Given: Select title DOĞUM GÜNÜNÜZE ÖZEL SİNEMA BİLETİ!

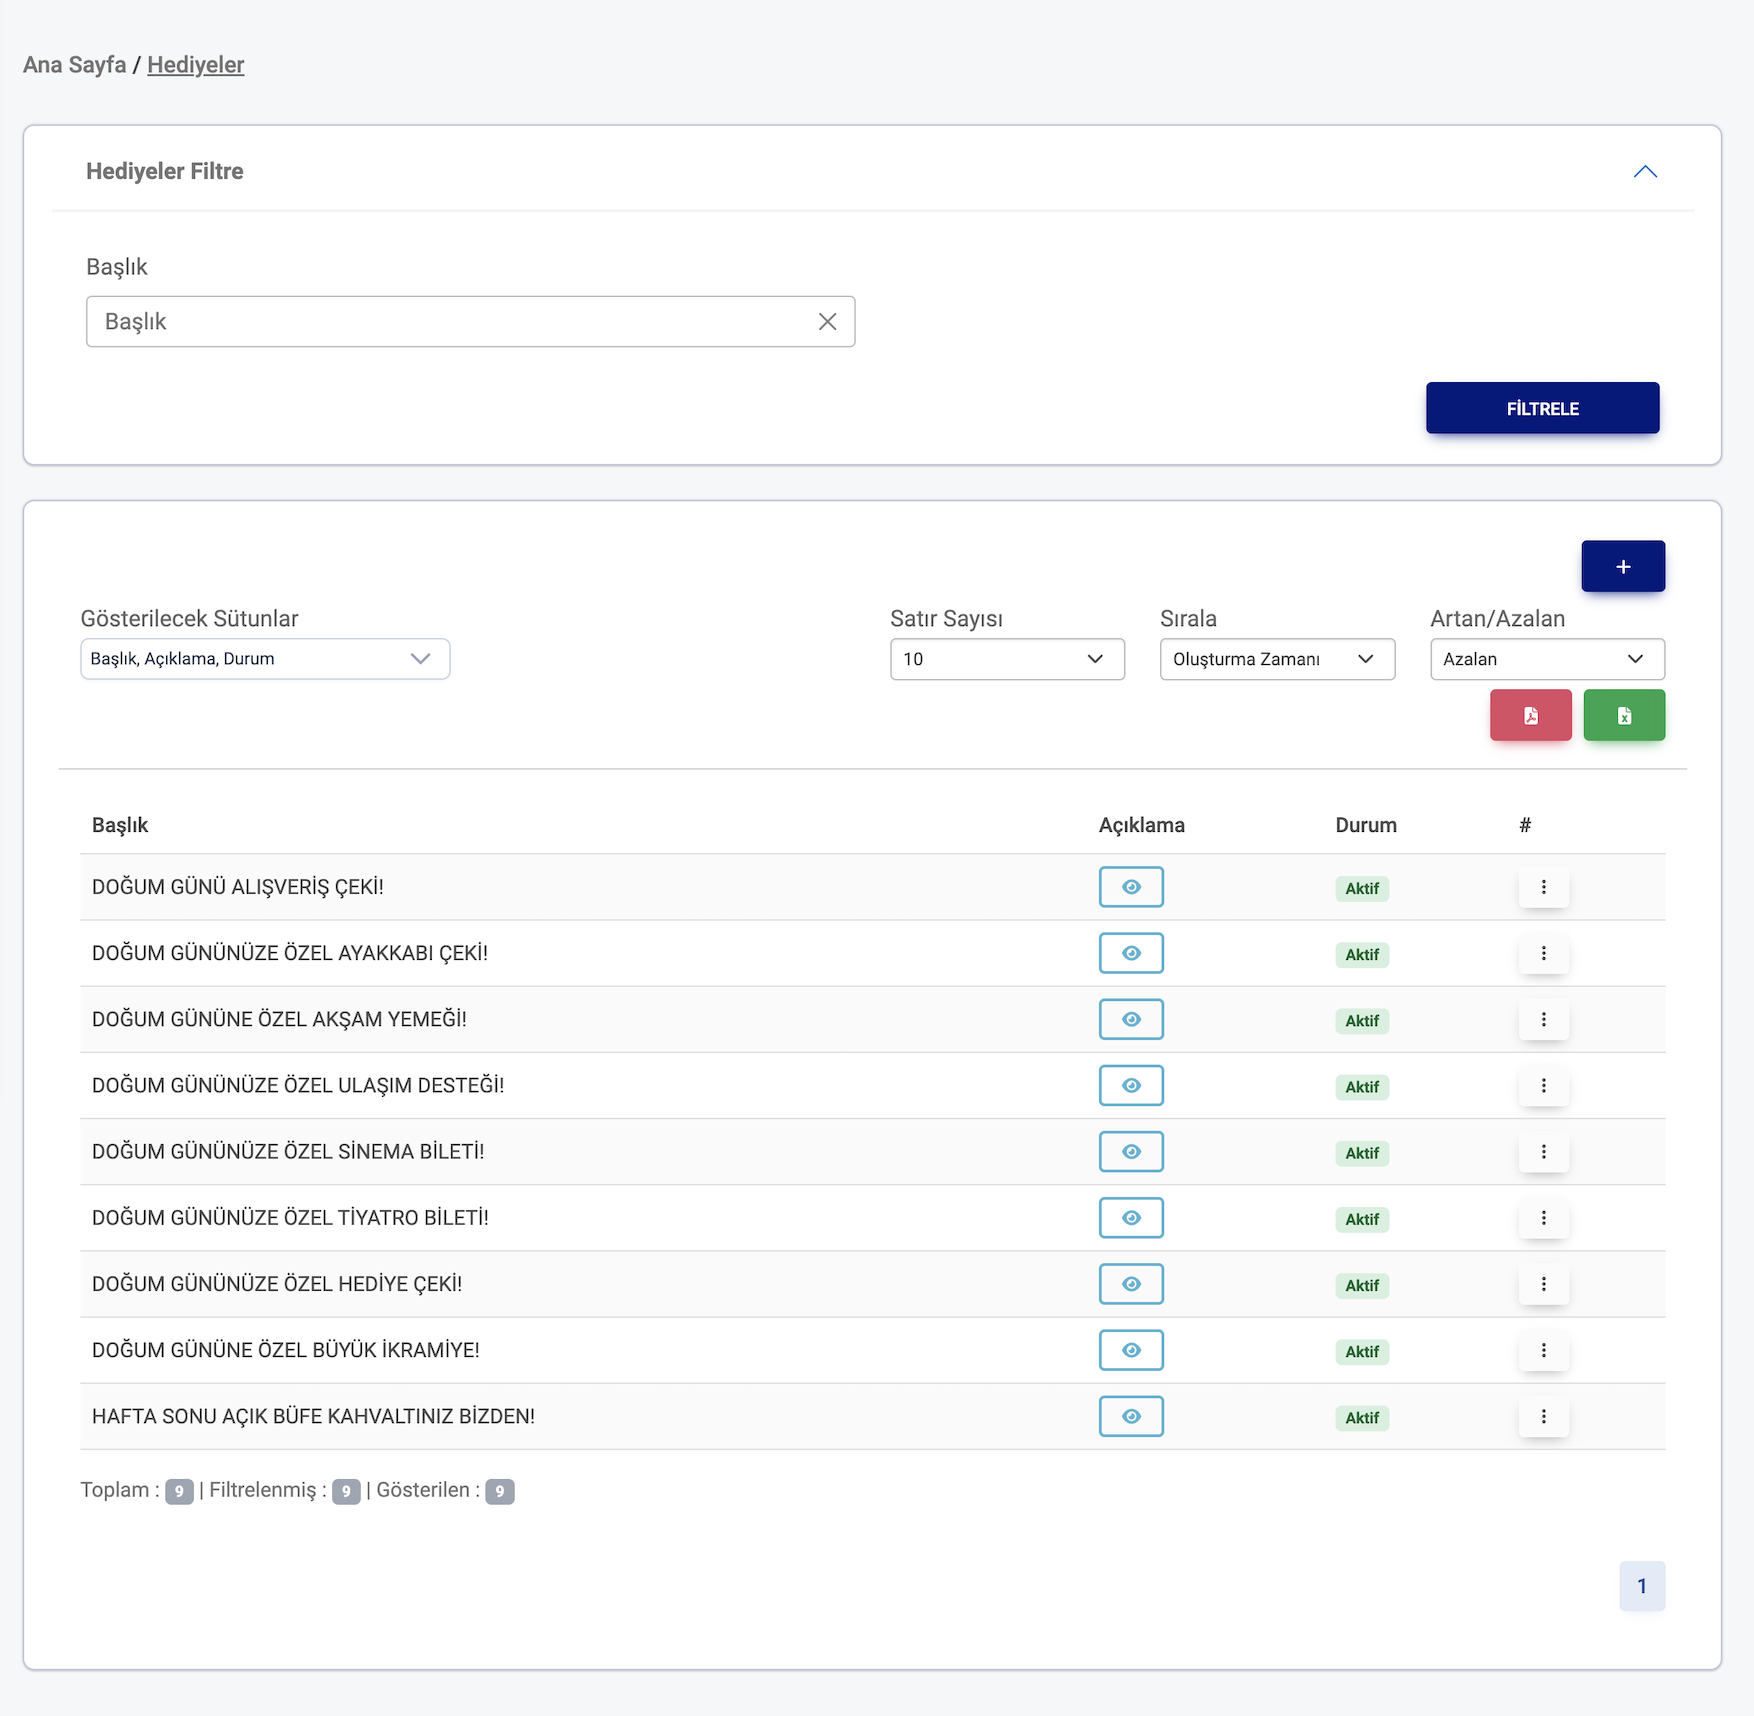Looking at the screenshot, I should click(288, 1151).
